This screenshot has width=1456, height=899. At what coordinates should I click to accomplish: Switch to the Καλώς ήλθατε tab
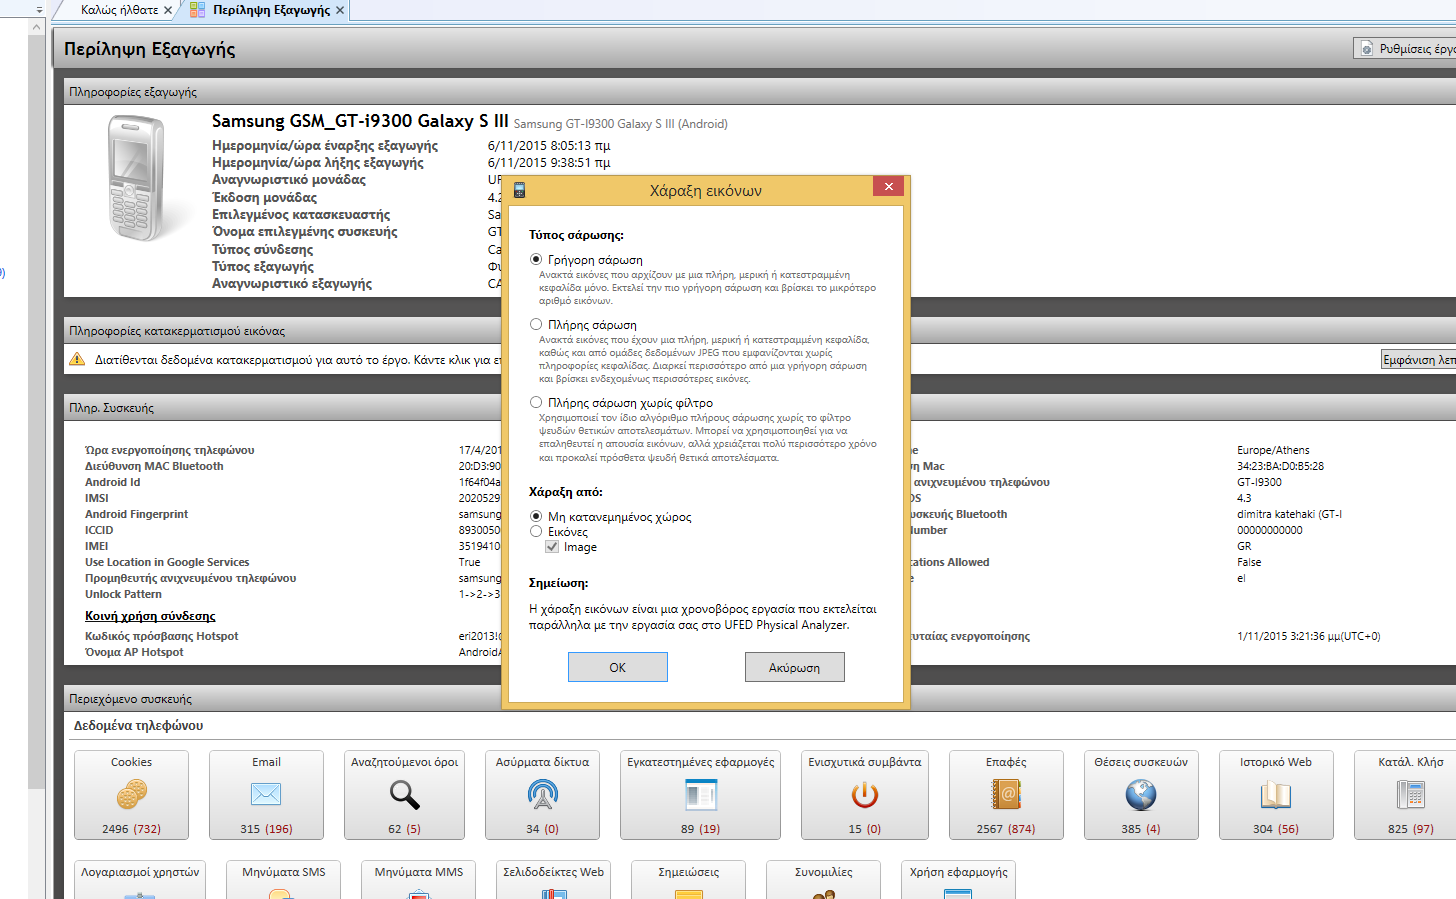tap(119, 10)
